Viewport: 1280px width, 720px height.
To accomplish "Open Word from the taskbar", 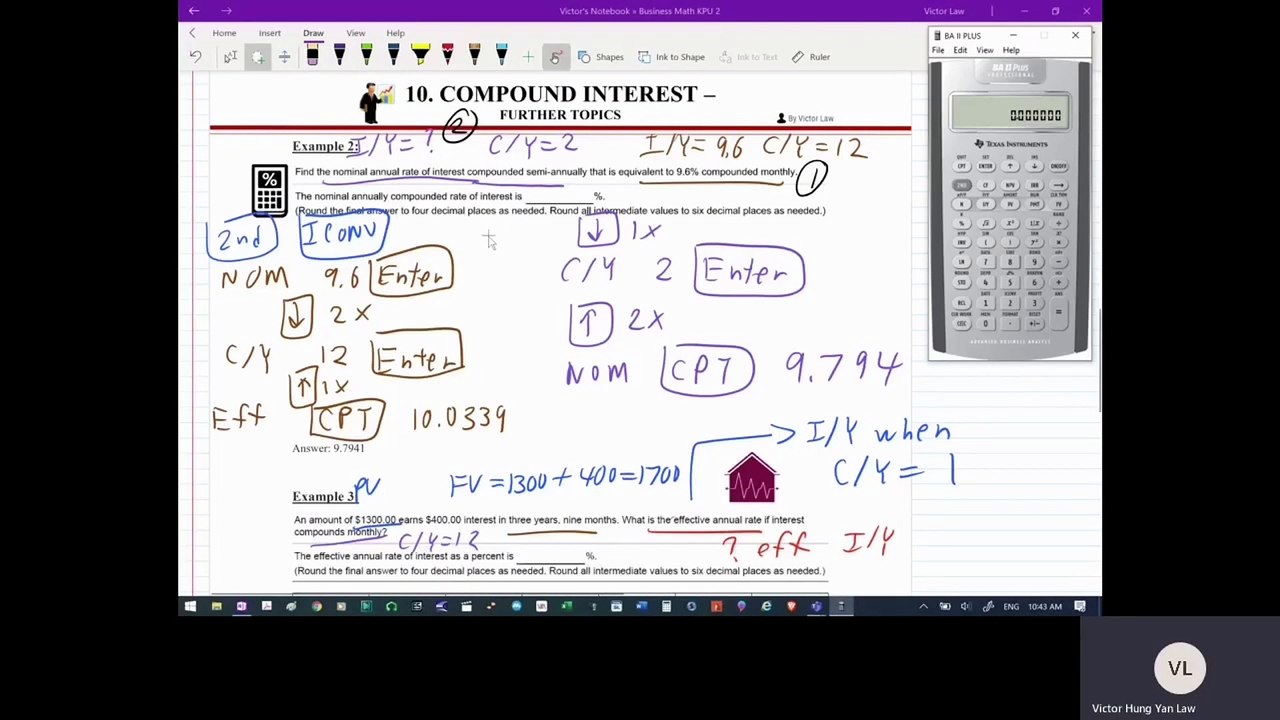I will 641,606.
